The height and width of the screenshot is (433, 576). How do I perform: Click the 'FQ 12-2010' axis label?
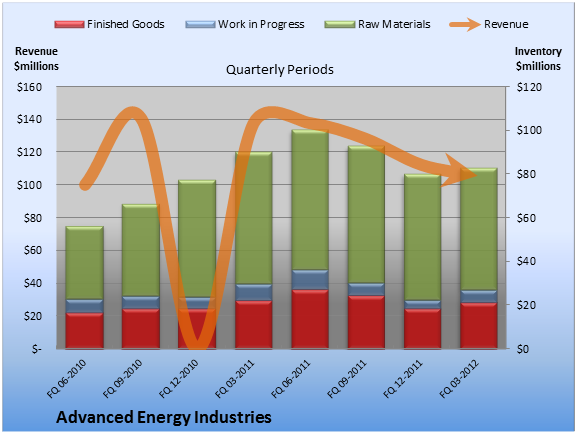click(179, 379)
